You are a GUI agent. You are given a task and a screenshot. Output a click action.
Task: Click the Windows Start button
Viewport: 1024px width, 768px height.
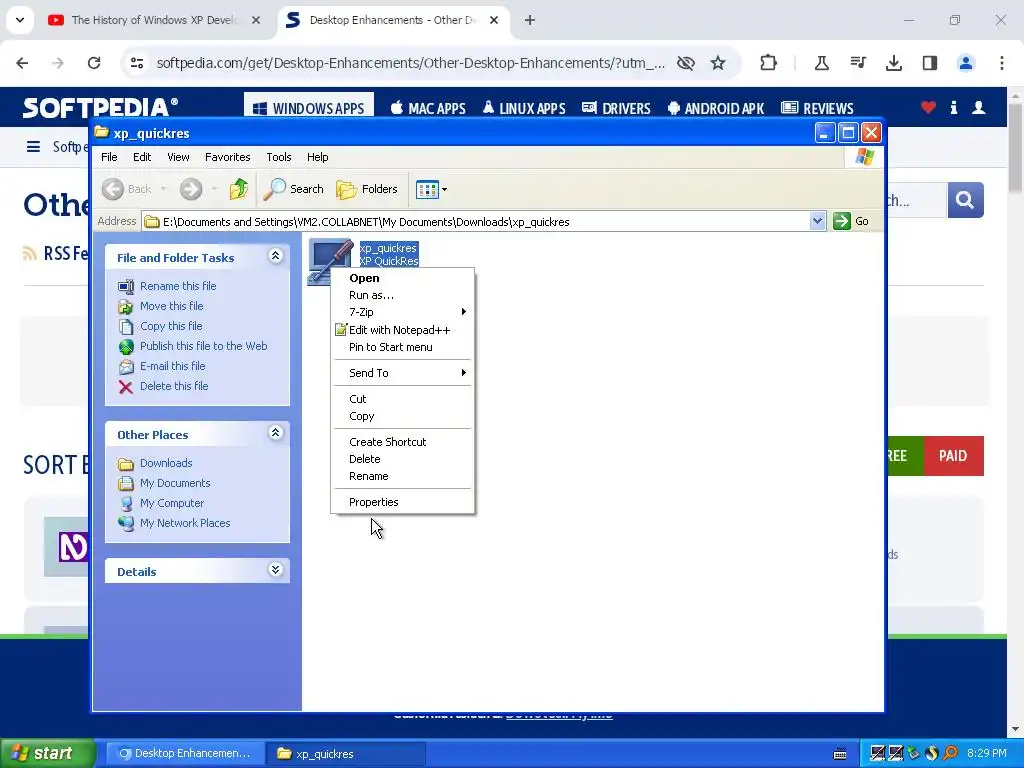pyautogui.click(x=48, y=753)
